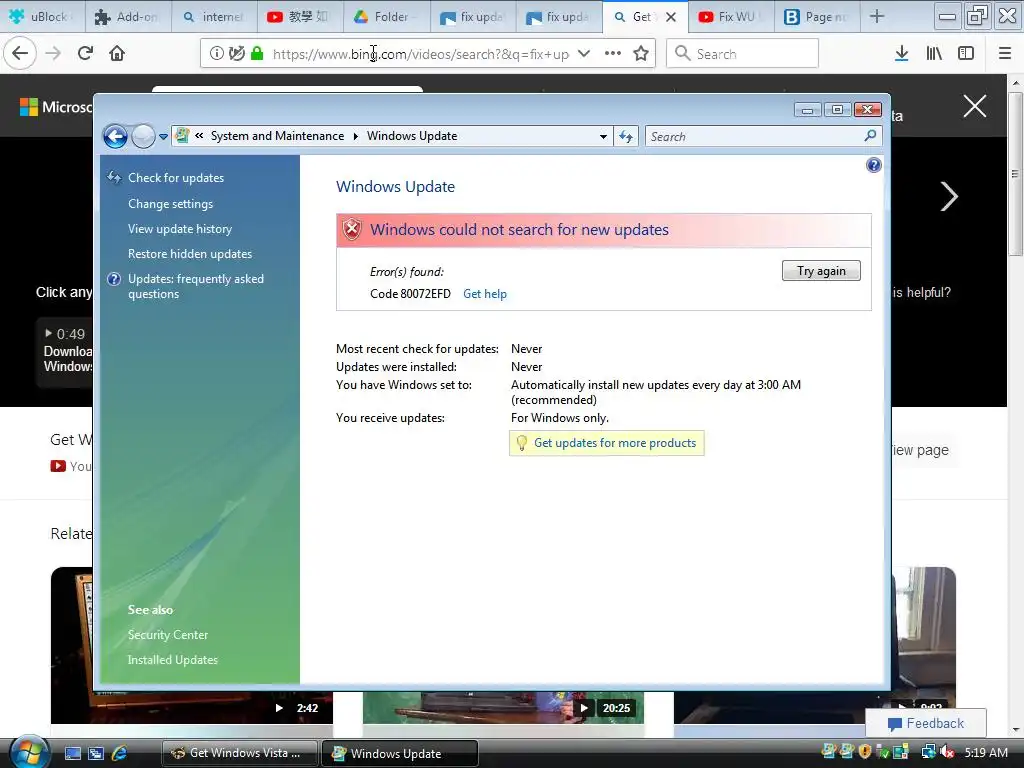Go back in the Windows Update window

[x=116, y=136]
